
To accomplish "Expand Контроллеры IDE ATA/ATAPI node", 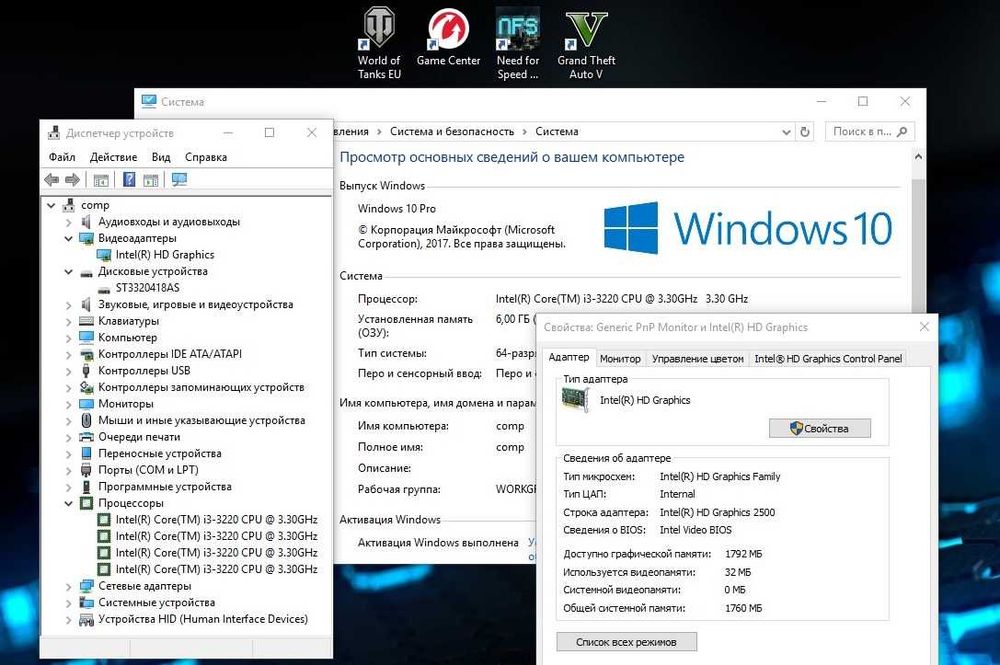I will click(x=68, y=355).
